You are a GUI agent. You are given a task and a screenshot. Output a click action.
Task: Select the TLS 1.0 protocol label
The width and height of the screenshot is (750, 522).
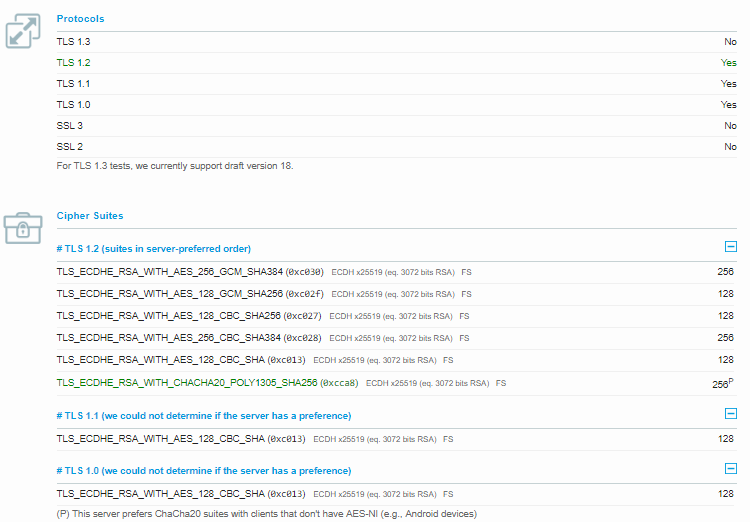pyautogui.click(x=73, y=105)
